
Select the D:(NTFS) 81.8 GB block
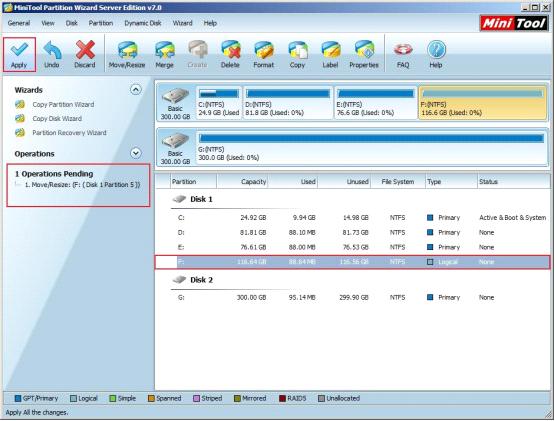tap(288, 103)
